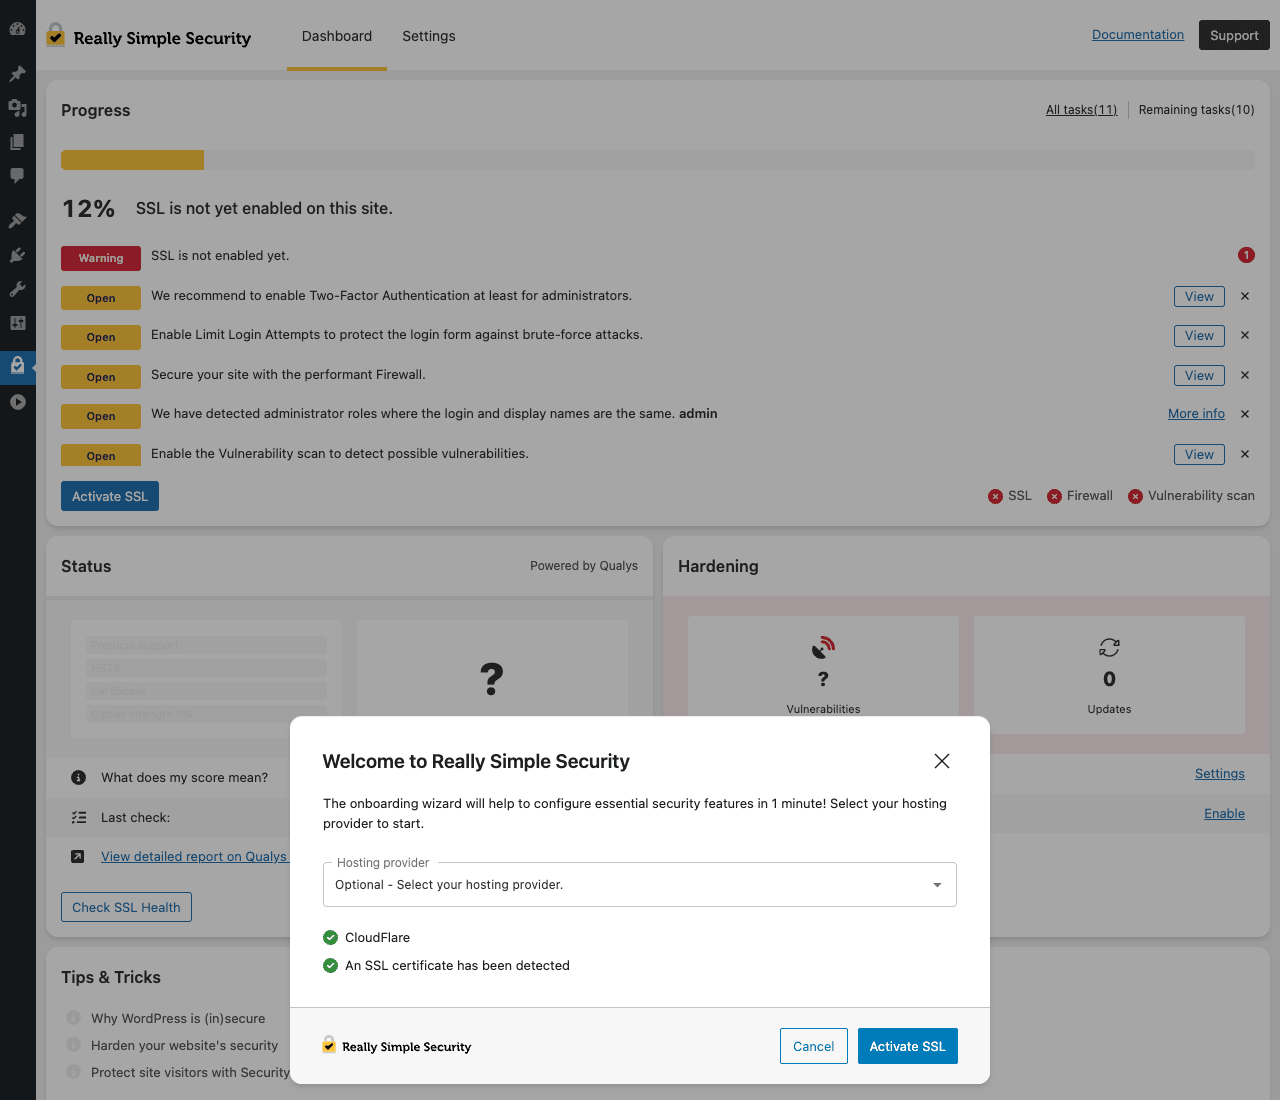Switch to the Settings tab
The height and width of the screenshot is (1100, 1280).
pyautogui.click(x=429, y=36)
